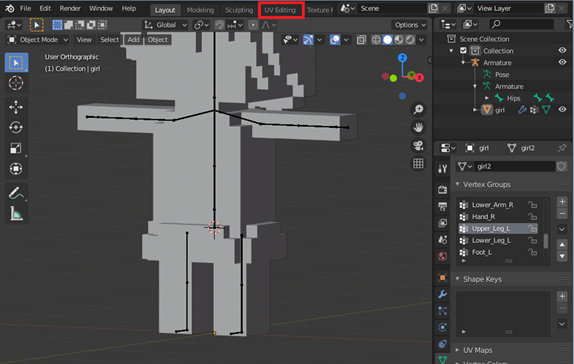Open the overlays options dropdown arrow
574x364 pixels.
tap(346, 40)
